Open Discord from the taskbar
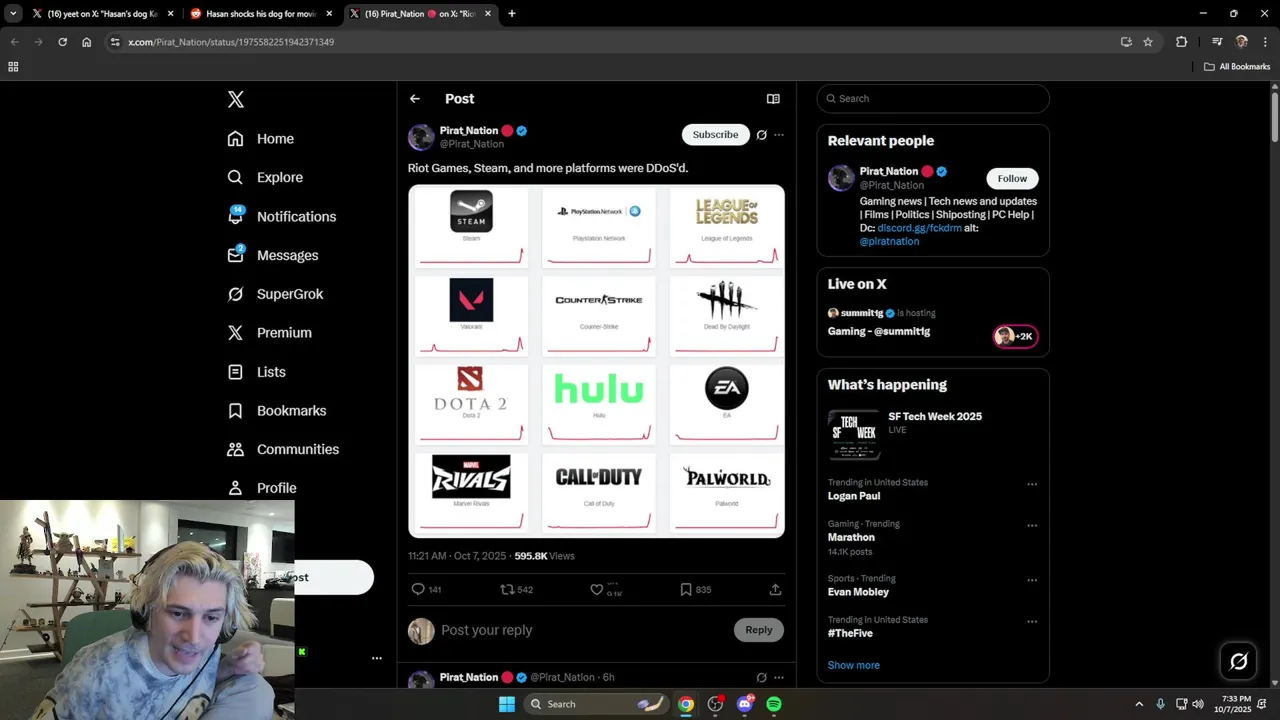Screen dimensions: 1280x720 pos(744,704)
